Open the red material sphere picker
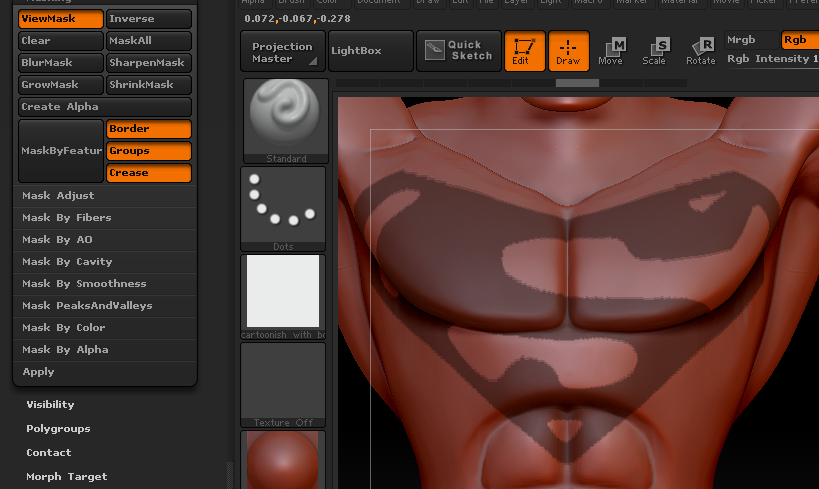Screen dimensions: 819x489 click(x=283, y=460)
